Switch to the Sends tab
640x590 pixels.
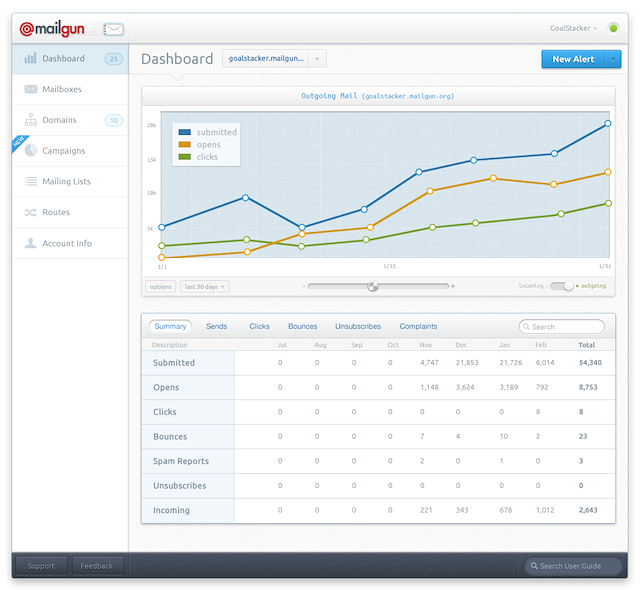point(216,326)
